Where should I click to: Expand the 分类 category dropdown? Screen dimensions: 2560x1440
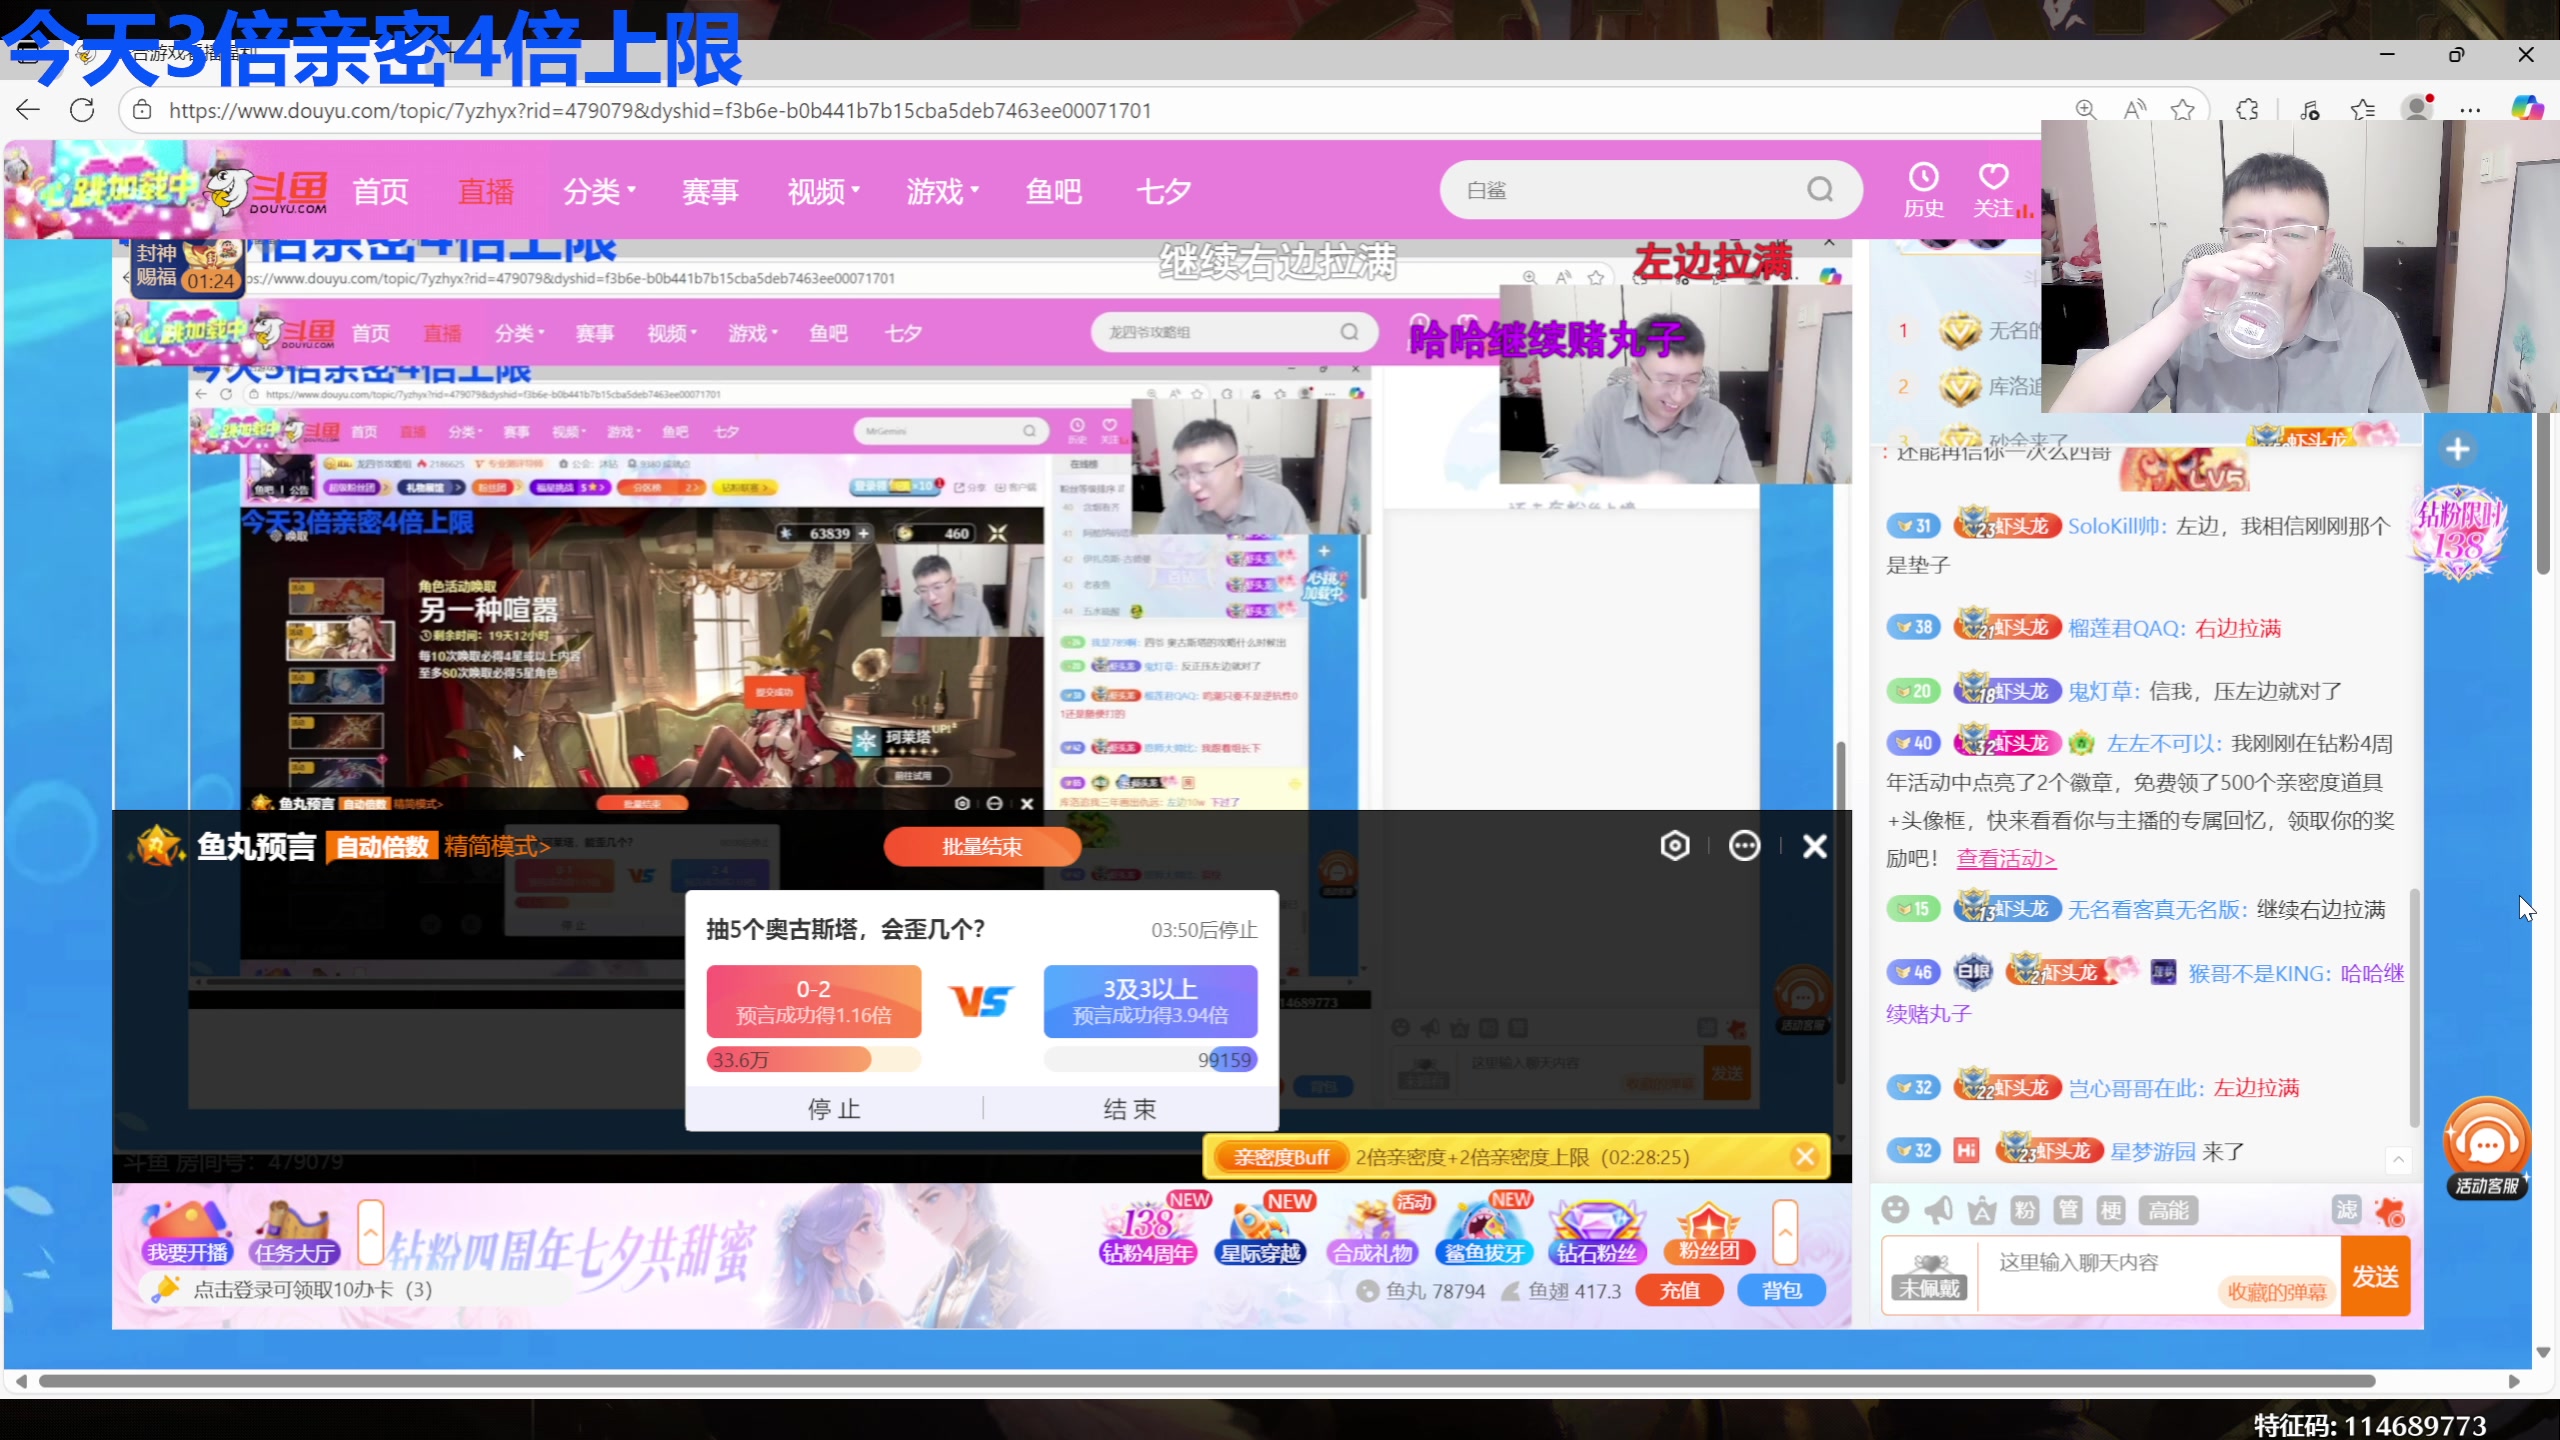[x=599, y=190]
